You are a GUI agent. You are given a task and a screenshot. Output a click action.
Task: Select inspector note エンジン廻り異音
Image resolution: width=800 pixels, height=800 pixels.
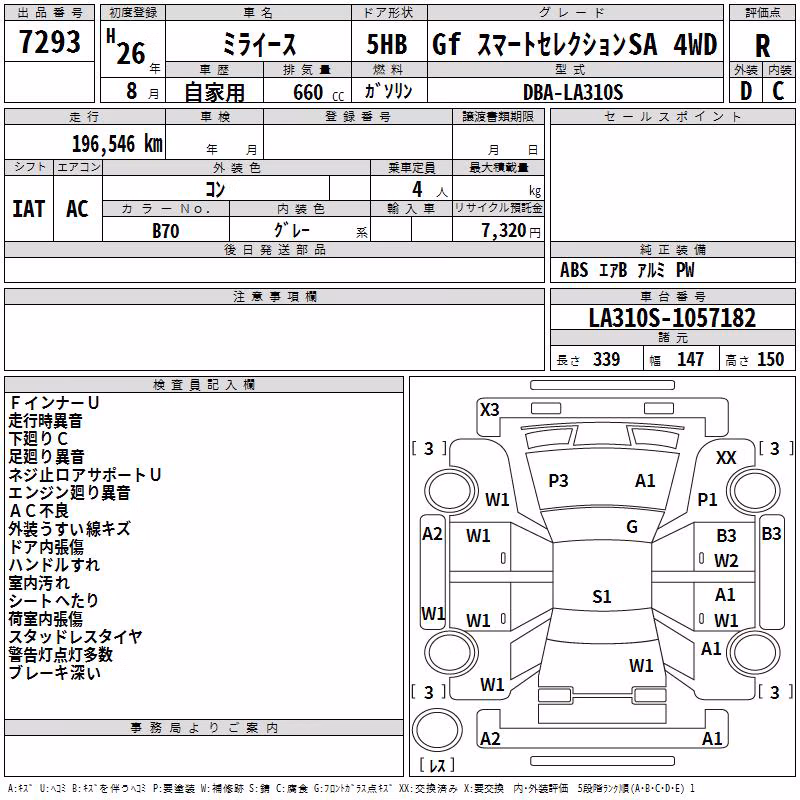click(69, 493)
